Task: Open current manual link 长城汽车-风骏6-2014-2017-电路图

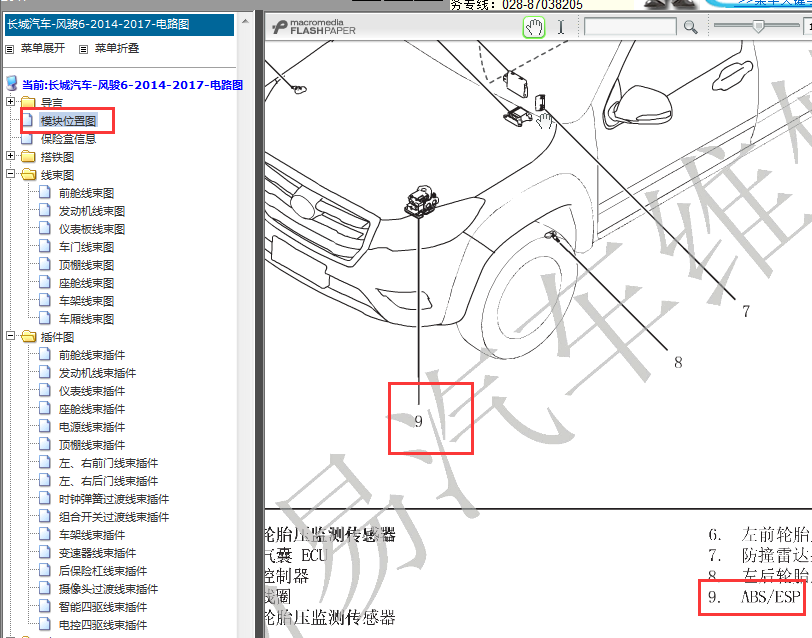Action: click(x=132, y=85)
